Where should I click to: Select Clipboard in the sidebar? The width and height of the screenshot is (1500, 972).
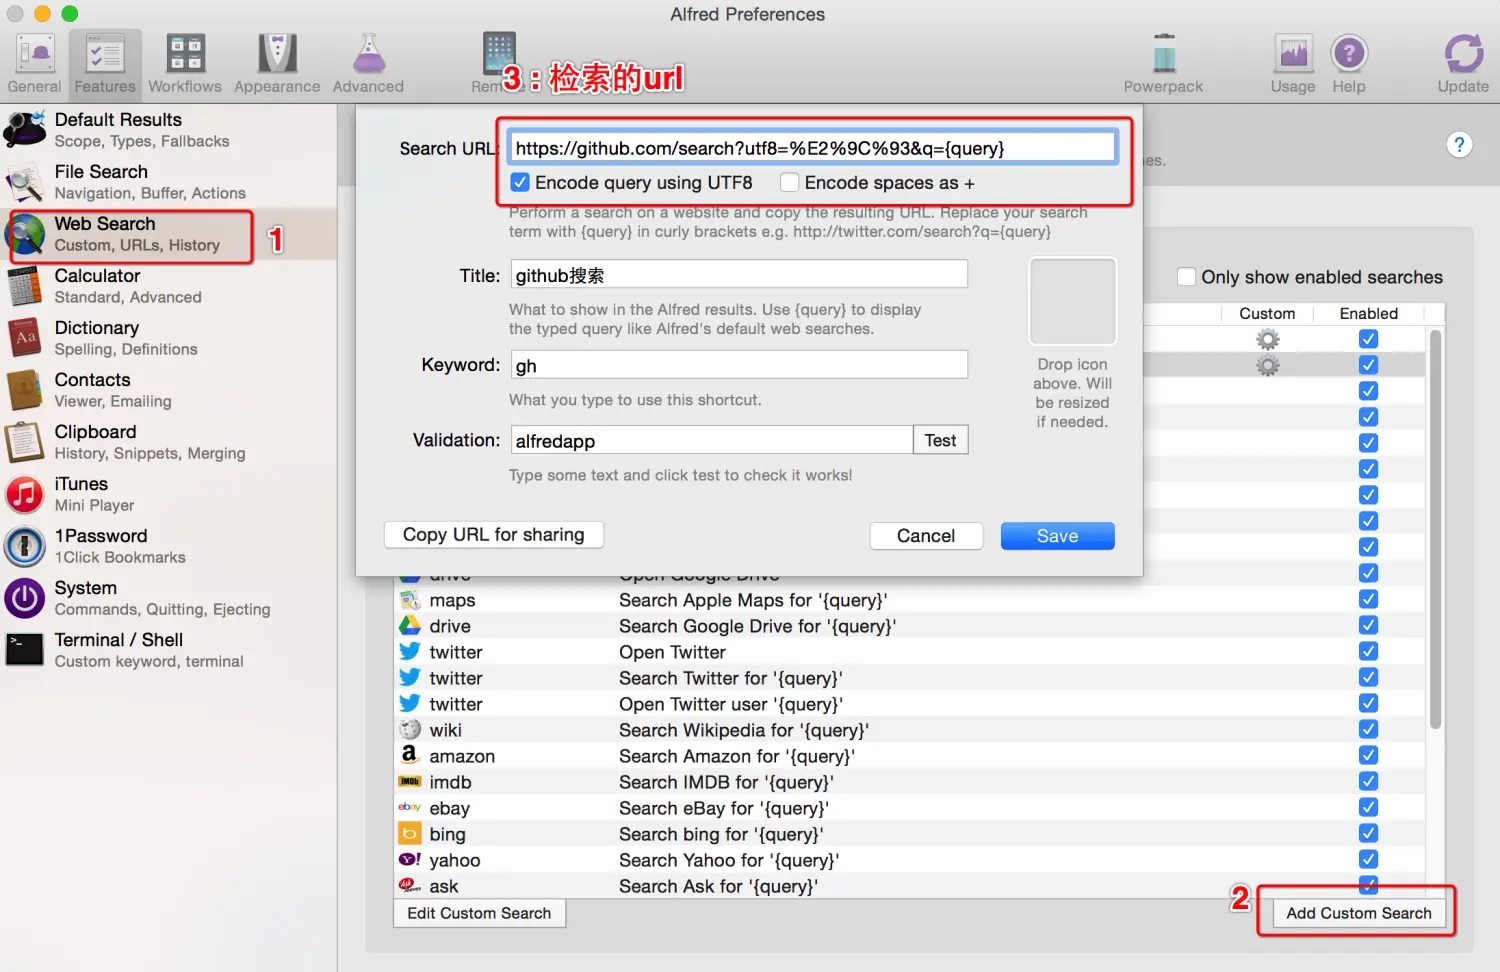168,442
